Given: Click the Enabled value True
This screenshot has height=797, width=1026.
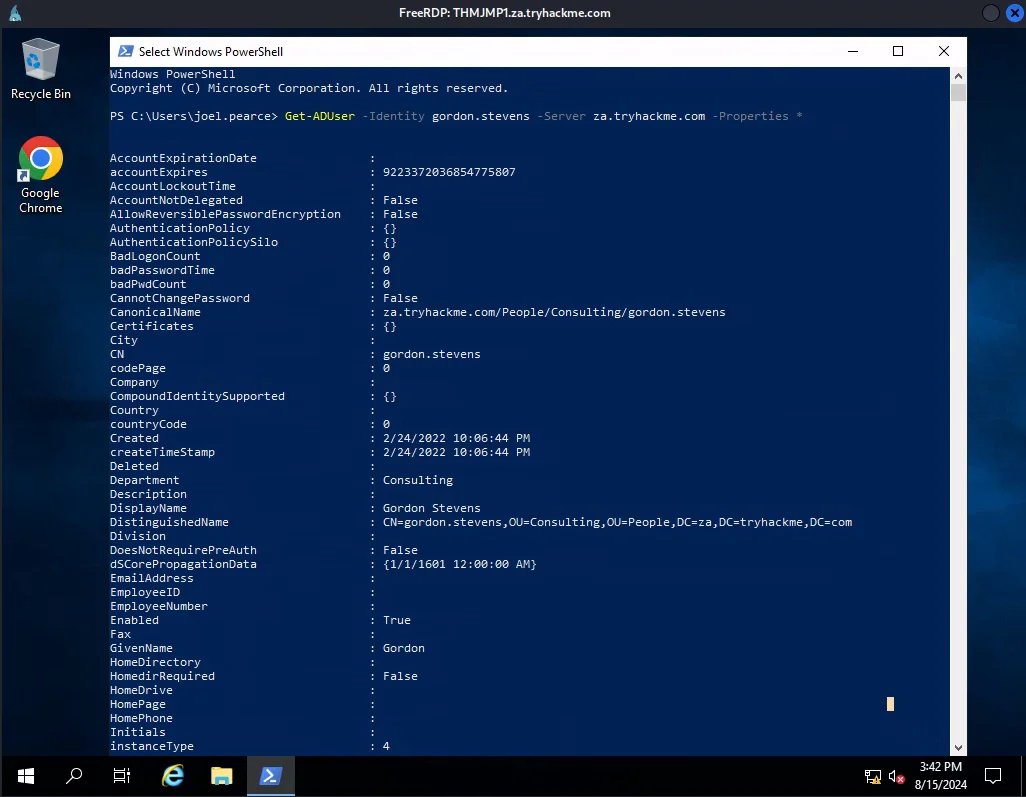Looking at the screenshot, I should pyautogui.click(x=397, y=620).
